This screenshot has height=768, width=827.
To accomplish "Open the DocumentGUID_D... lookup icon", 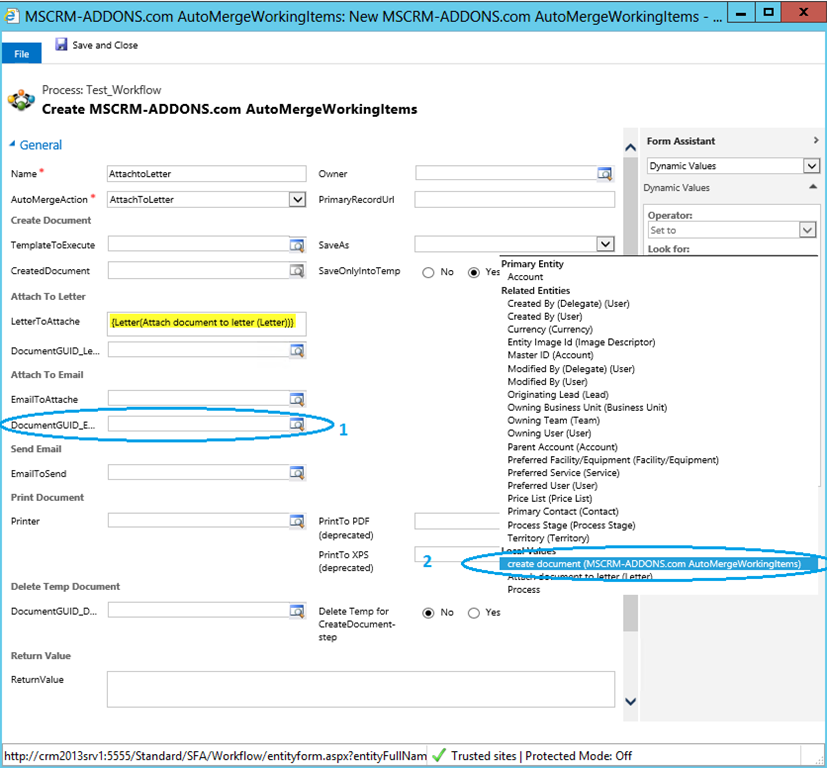I will 297,611.
